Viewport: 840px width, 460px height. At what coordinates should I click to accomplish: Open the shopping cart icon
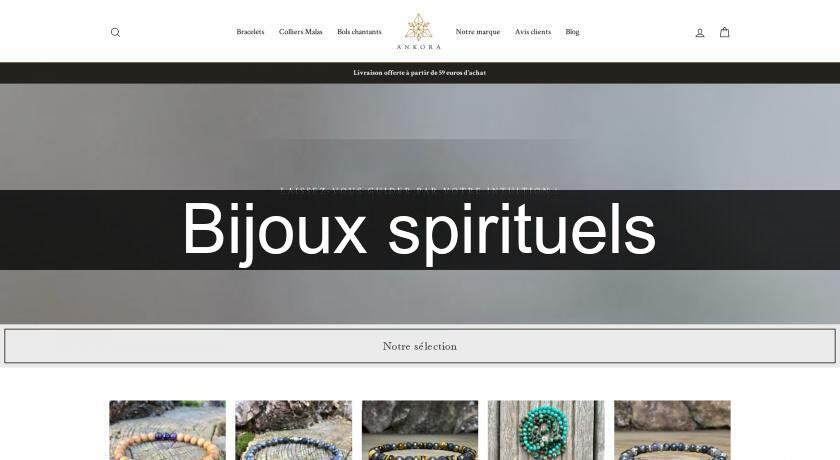pos(724,32)
